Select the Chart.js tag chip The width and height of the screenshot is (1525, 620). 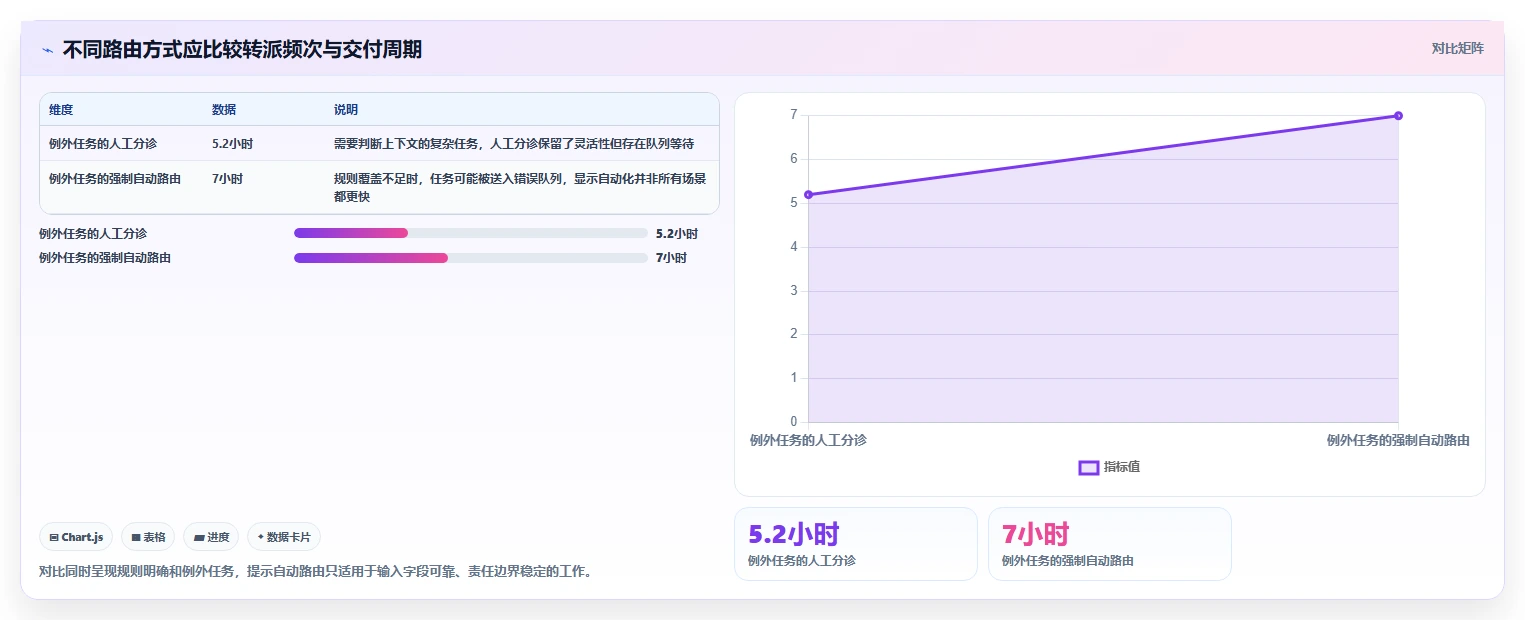(x=77, y=537)
